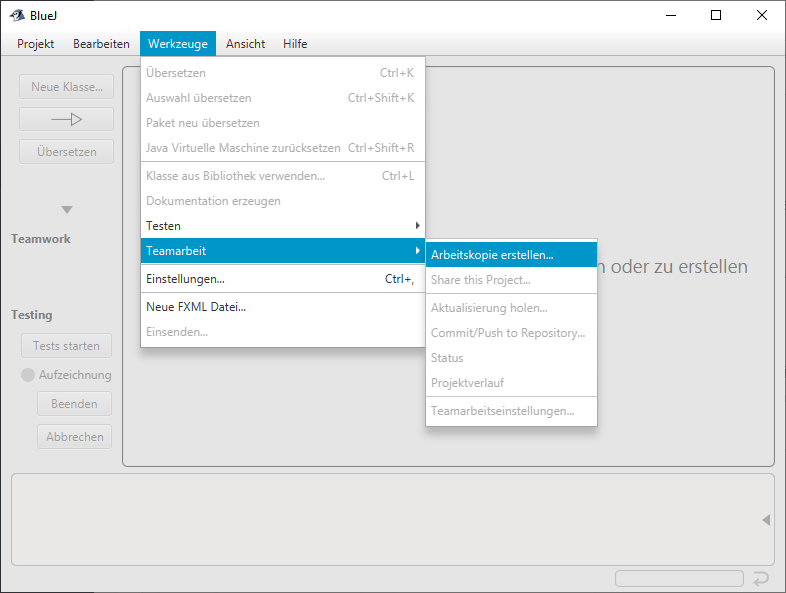Click the Übersetzen sidebar button
The height and width of the screenshot is (593, 786).
[x=67, y=152]
